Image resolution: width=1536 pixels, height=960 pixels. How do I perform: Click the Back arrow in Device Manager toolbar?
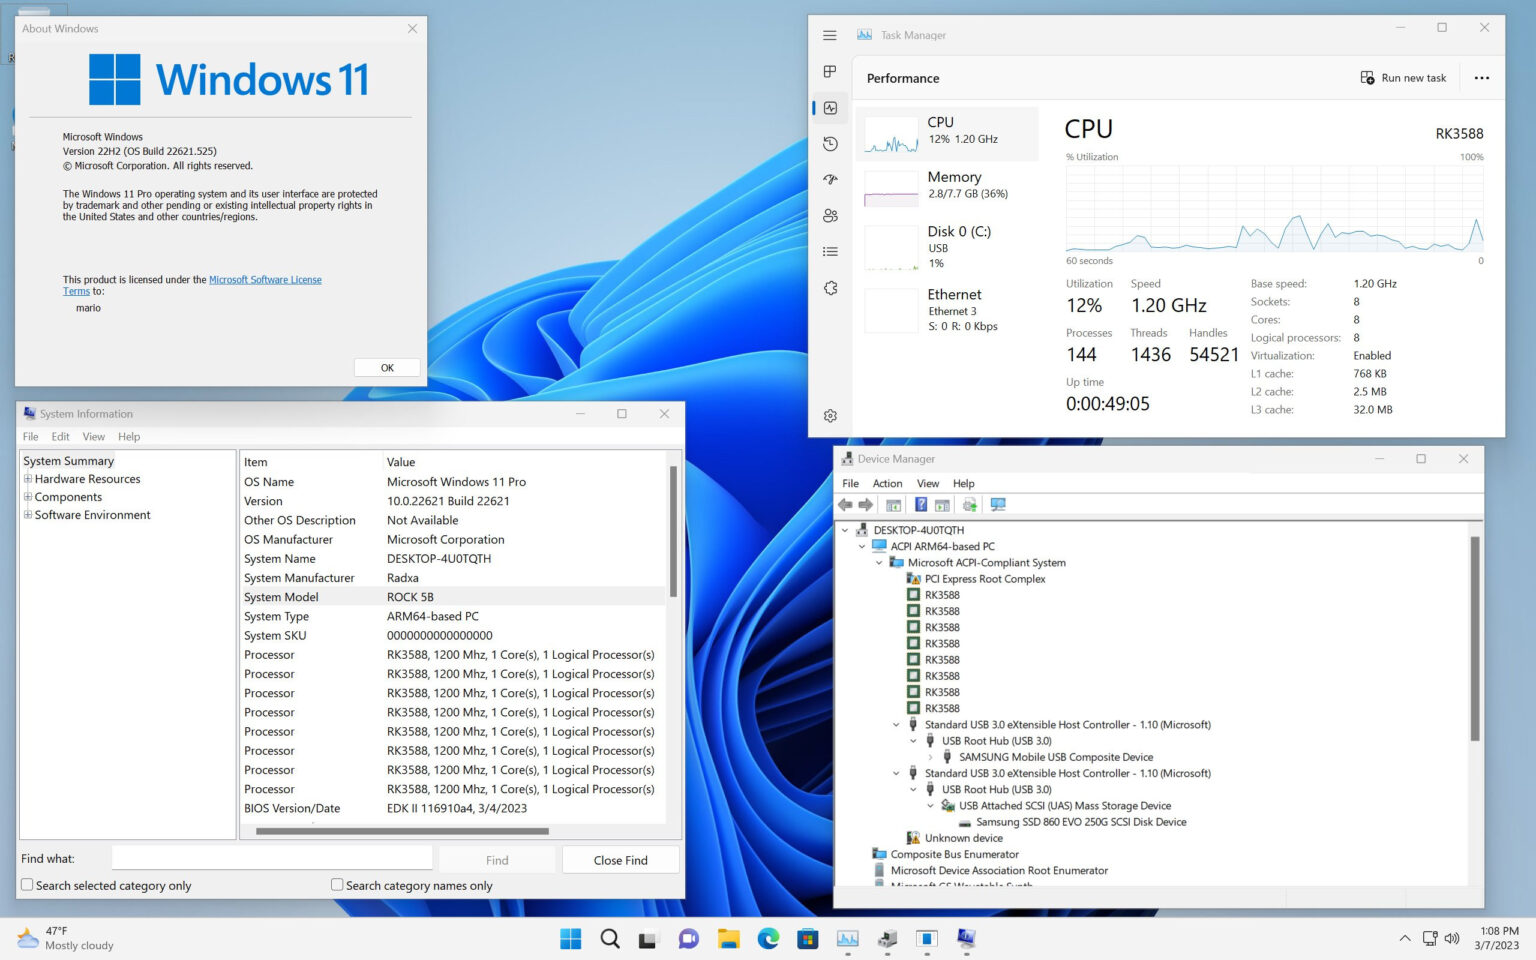(x=847, y=505)
